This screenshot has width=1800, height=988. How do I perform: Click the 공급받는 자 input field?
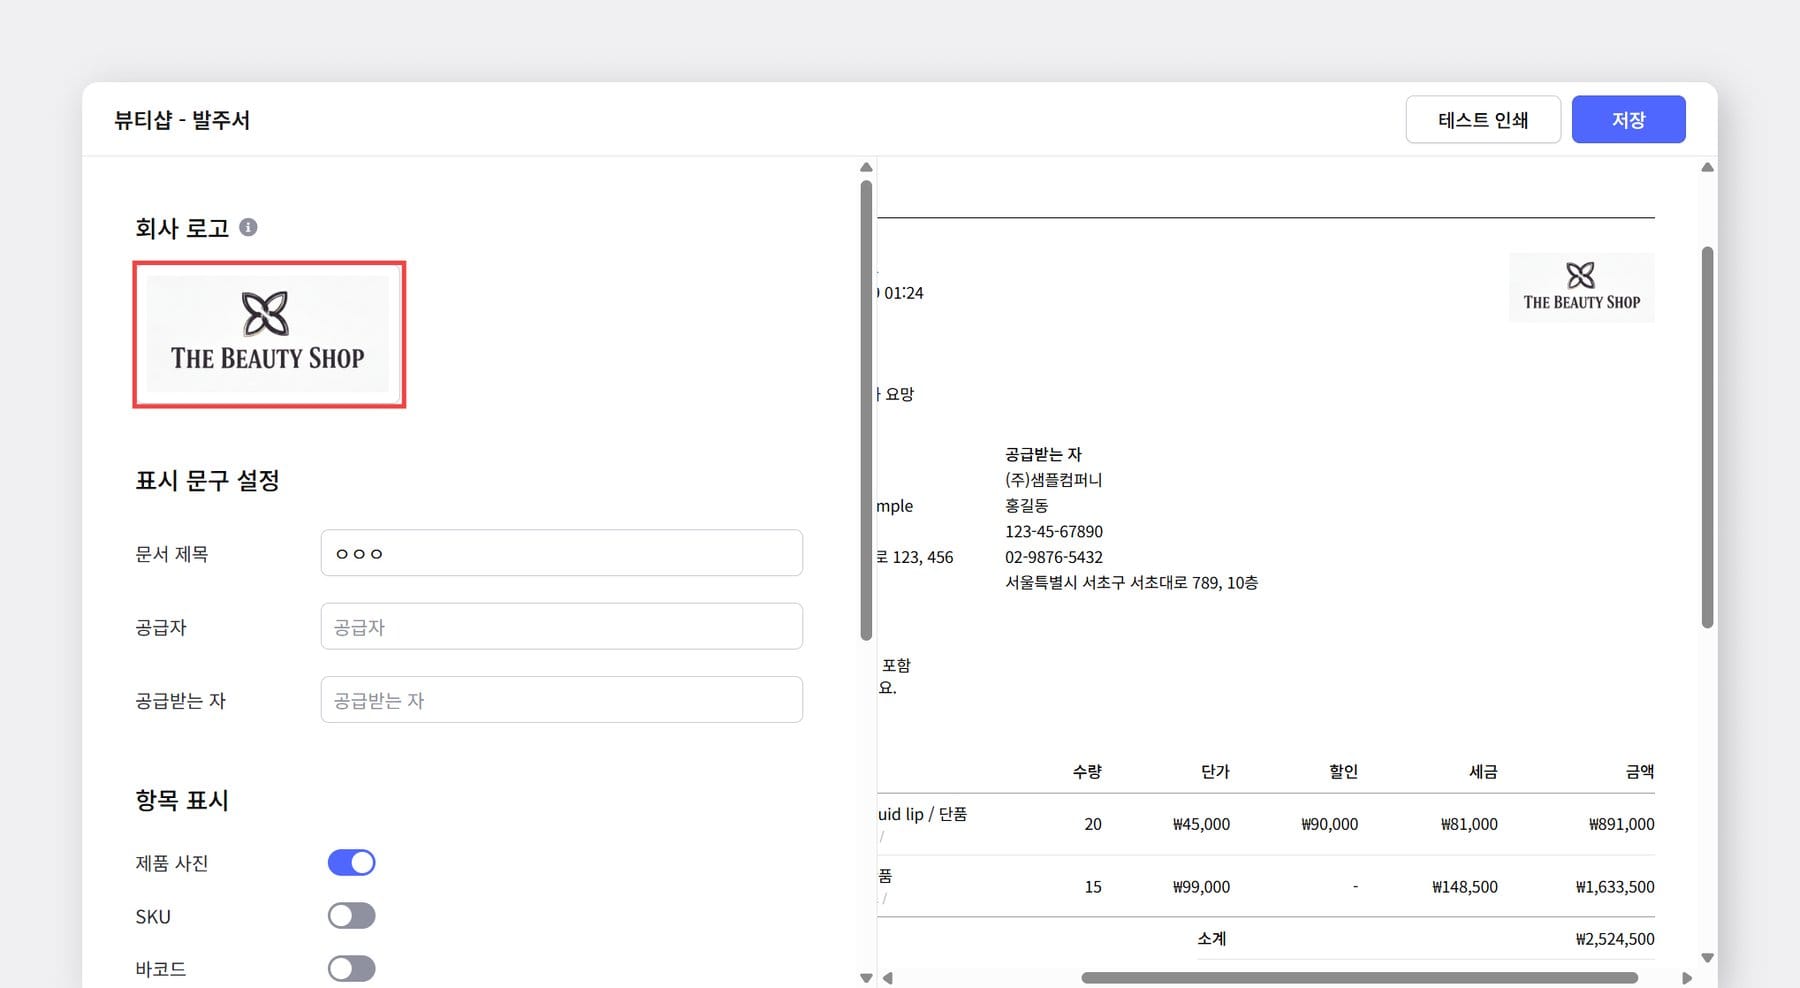click(x=561, y=700)
